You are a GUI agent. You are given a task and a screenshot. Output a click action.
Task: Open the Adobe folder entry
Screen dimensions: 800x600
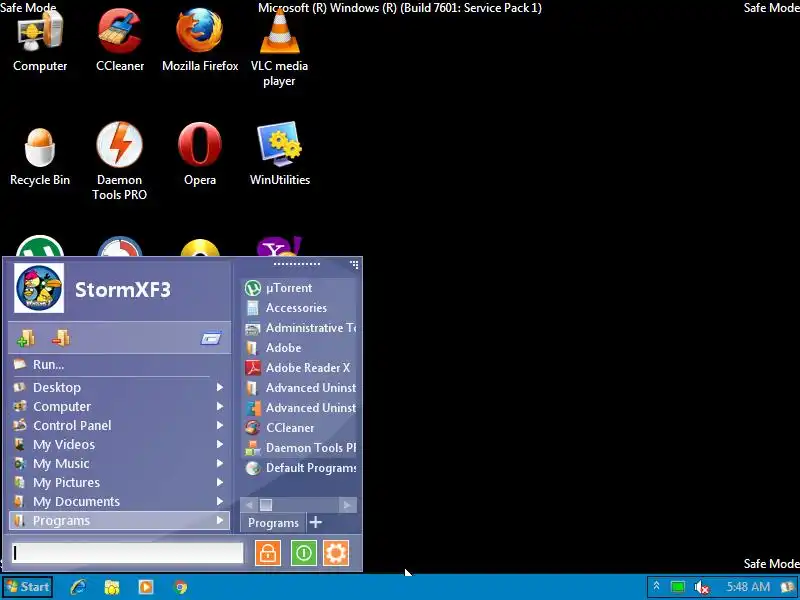tap(299, 348)
